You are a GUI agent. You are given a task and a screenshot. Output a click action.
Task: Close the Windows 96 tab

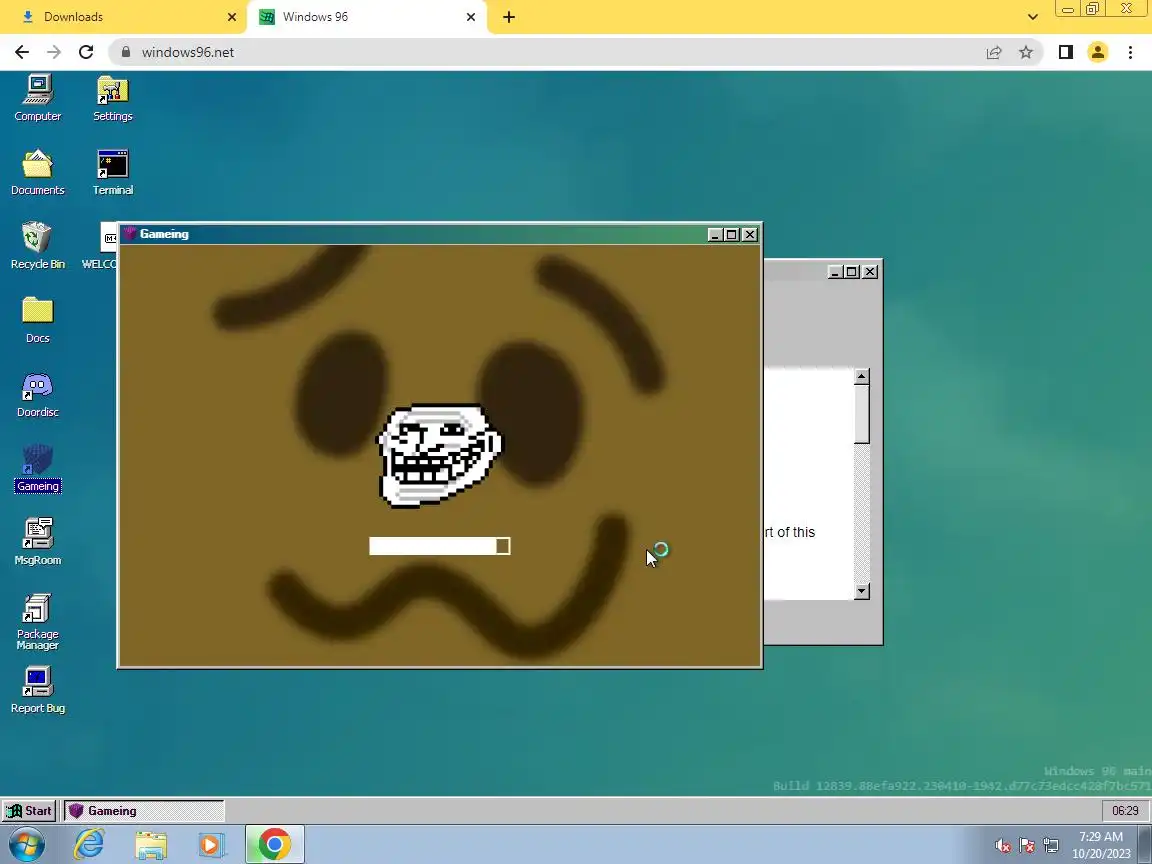[471, 17]
